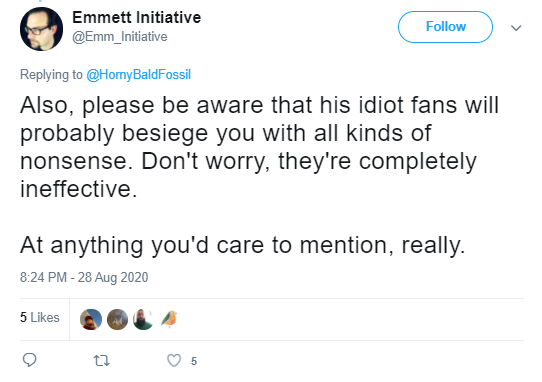Retweet this tweet using the retweet icon
The image size is (542, 382).
(x=102, y=361)
